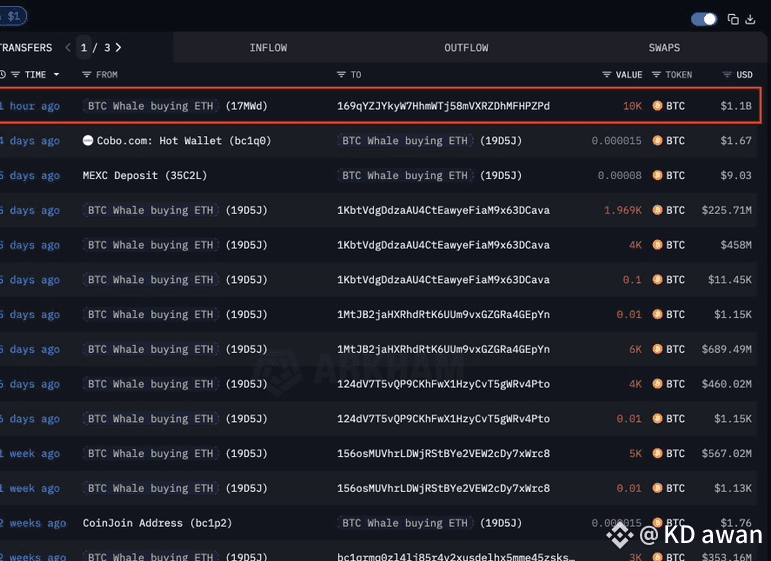Click the total pages number 3
The height and width of the screenshot is (561, 771).
tap(107, 48)
